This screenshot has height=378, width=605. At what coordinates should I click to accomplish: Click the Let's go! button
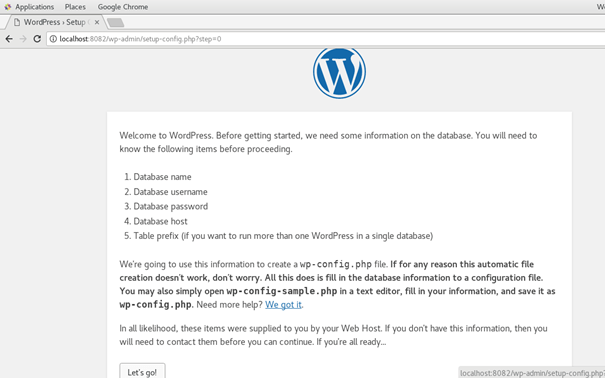point(142,372)
